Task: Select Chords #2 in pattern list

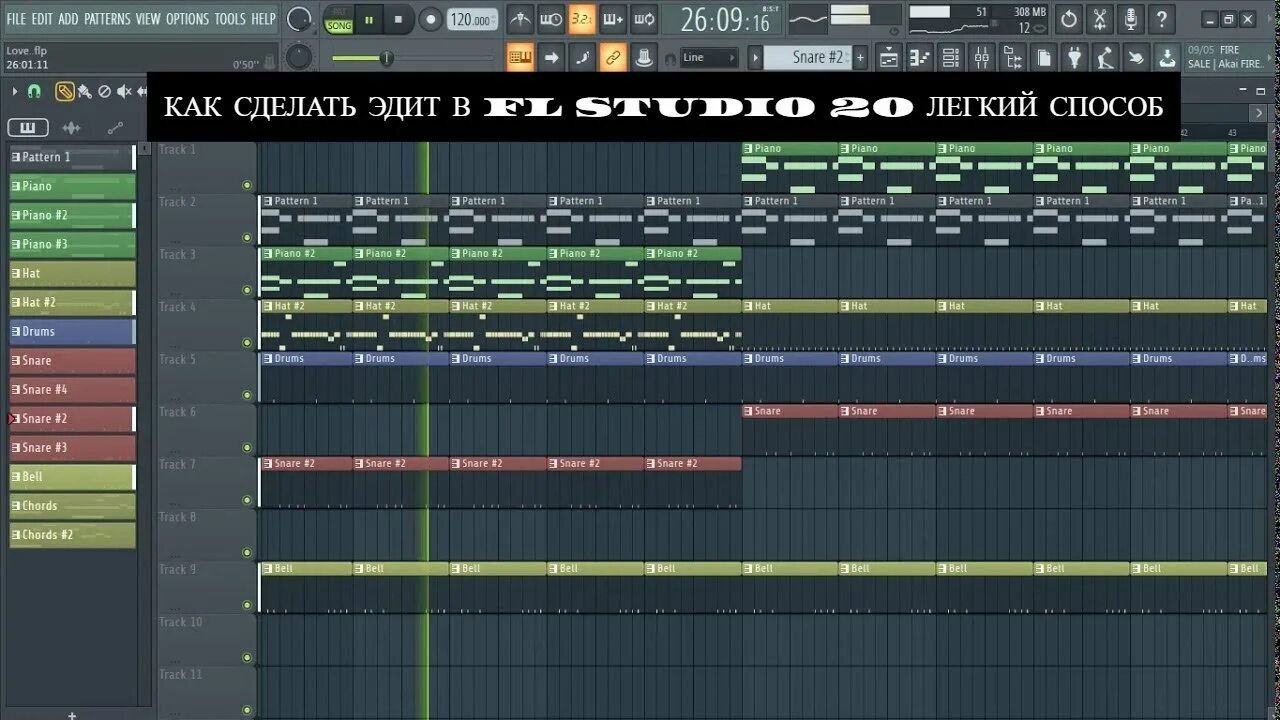Action: coord(72,535)
